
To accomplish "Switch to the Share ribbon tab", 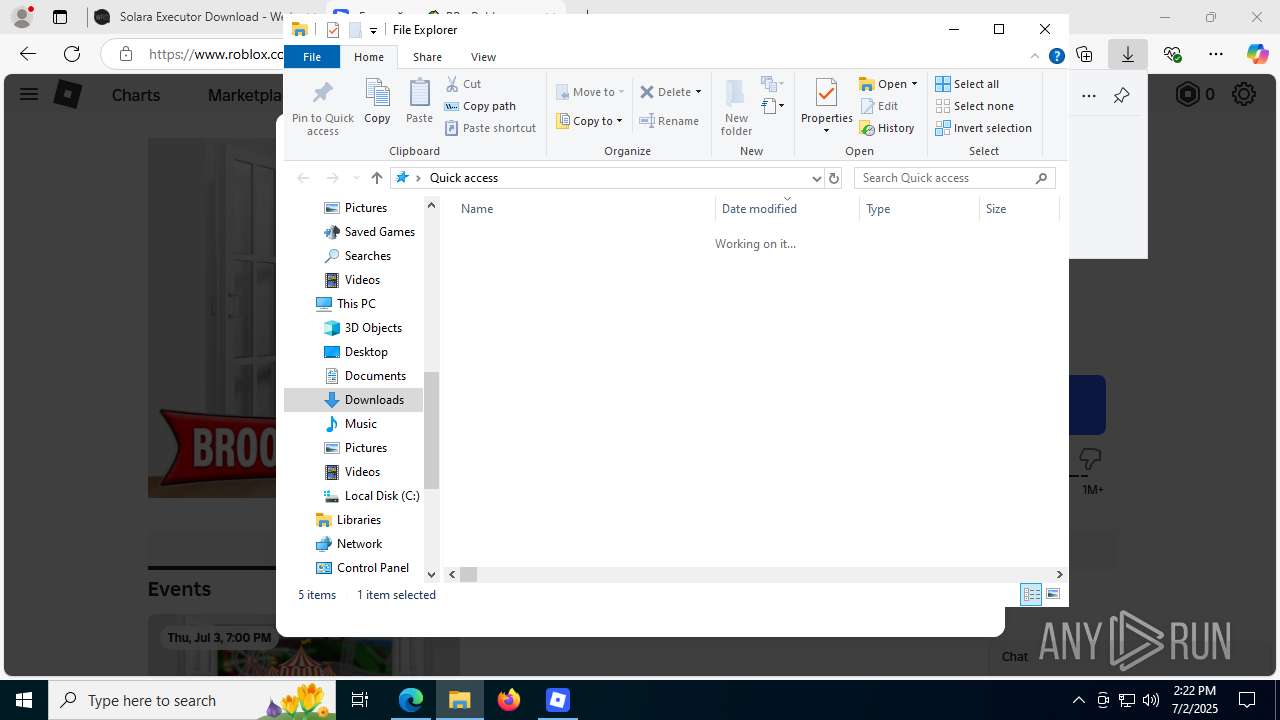I will 427,57.
